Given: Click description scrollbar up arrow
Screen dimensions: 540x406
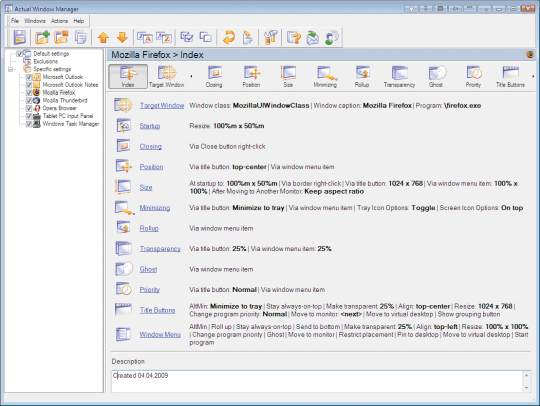Looking at the screenshot, I should [527, 375].
